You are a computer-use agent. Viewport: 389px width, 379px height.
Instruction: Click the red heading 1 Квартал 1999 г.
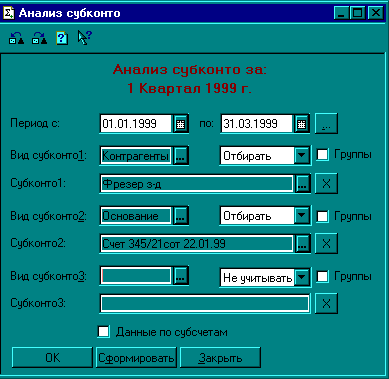pyautogui.click(x=189, y=89)
